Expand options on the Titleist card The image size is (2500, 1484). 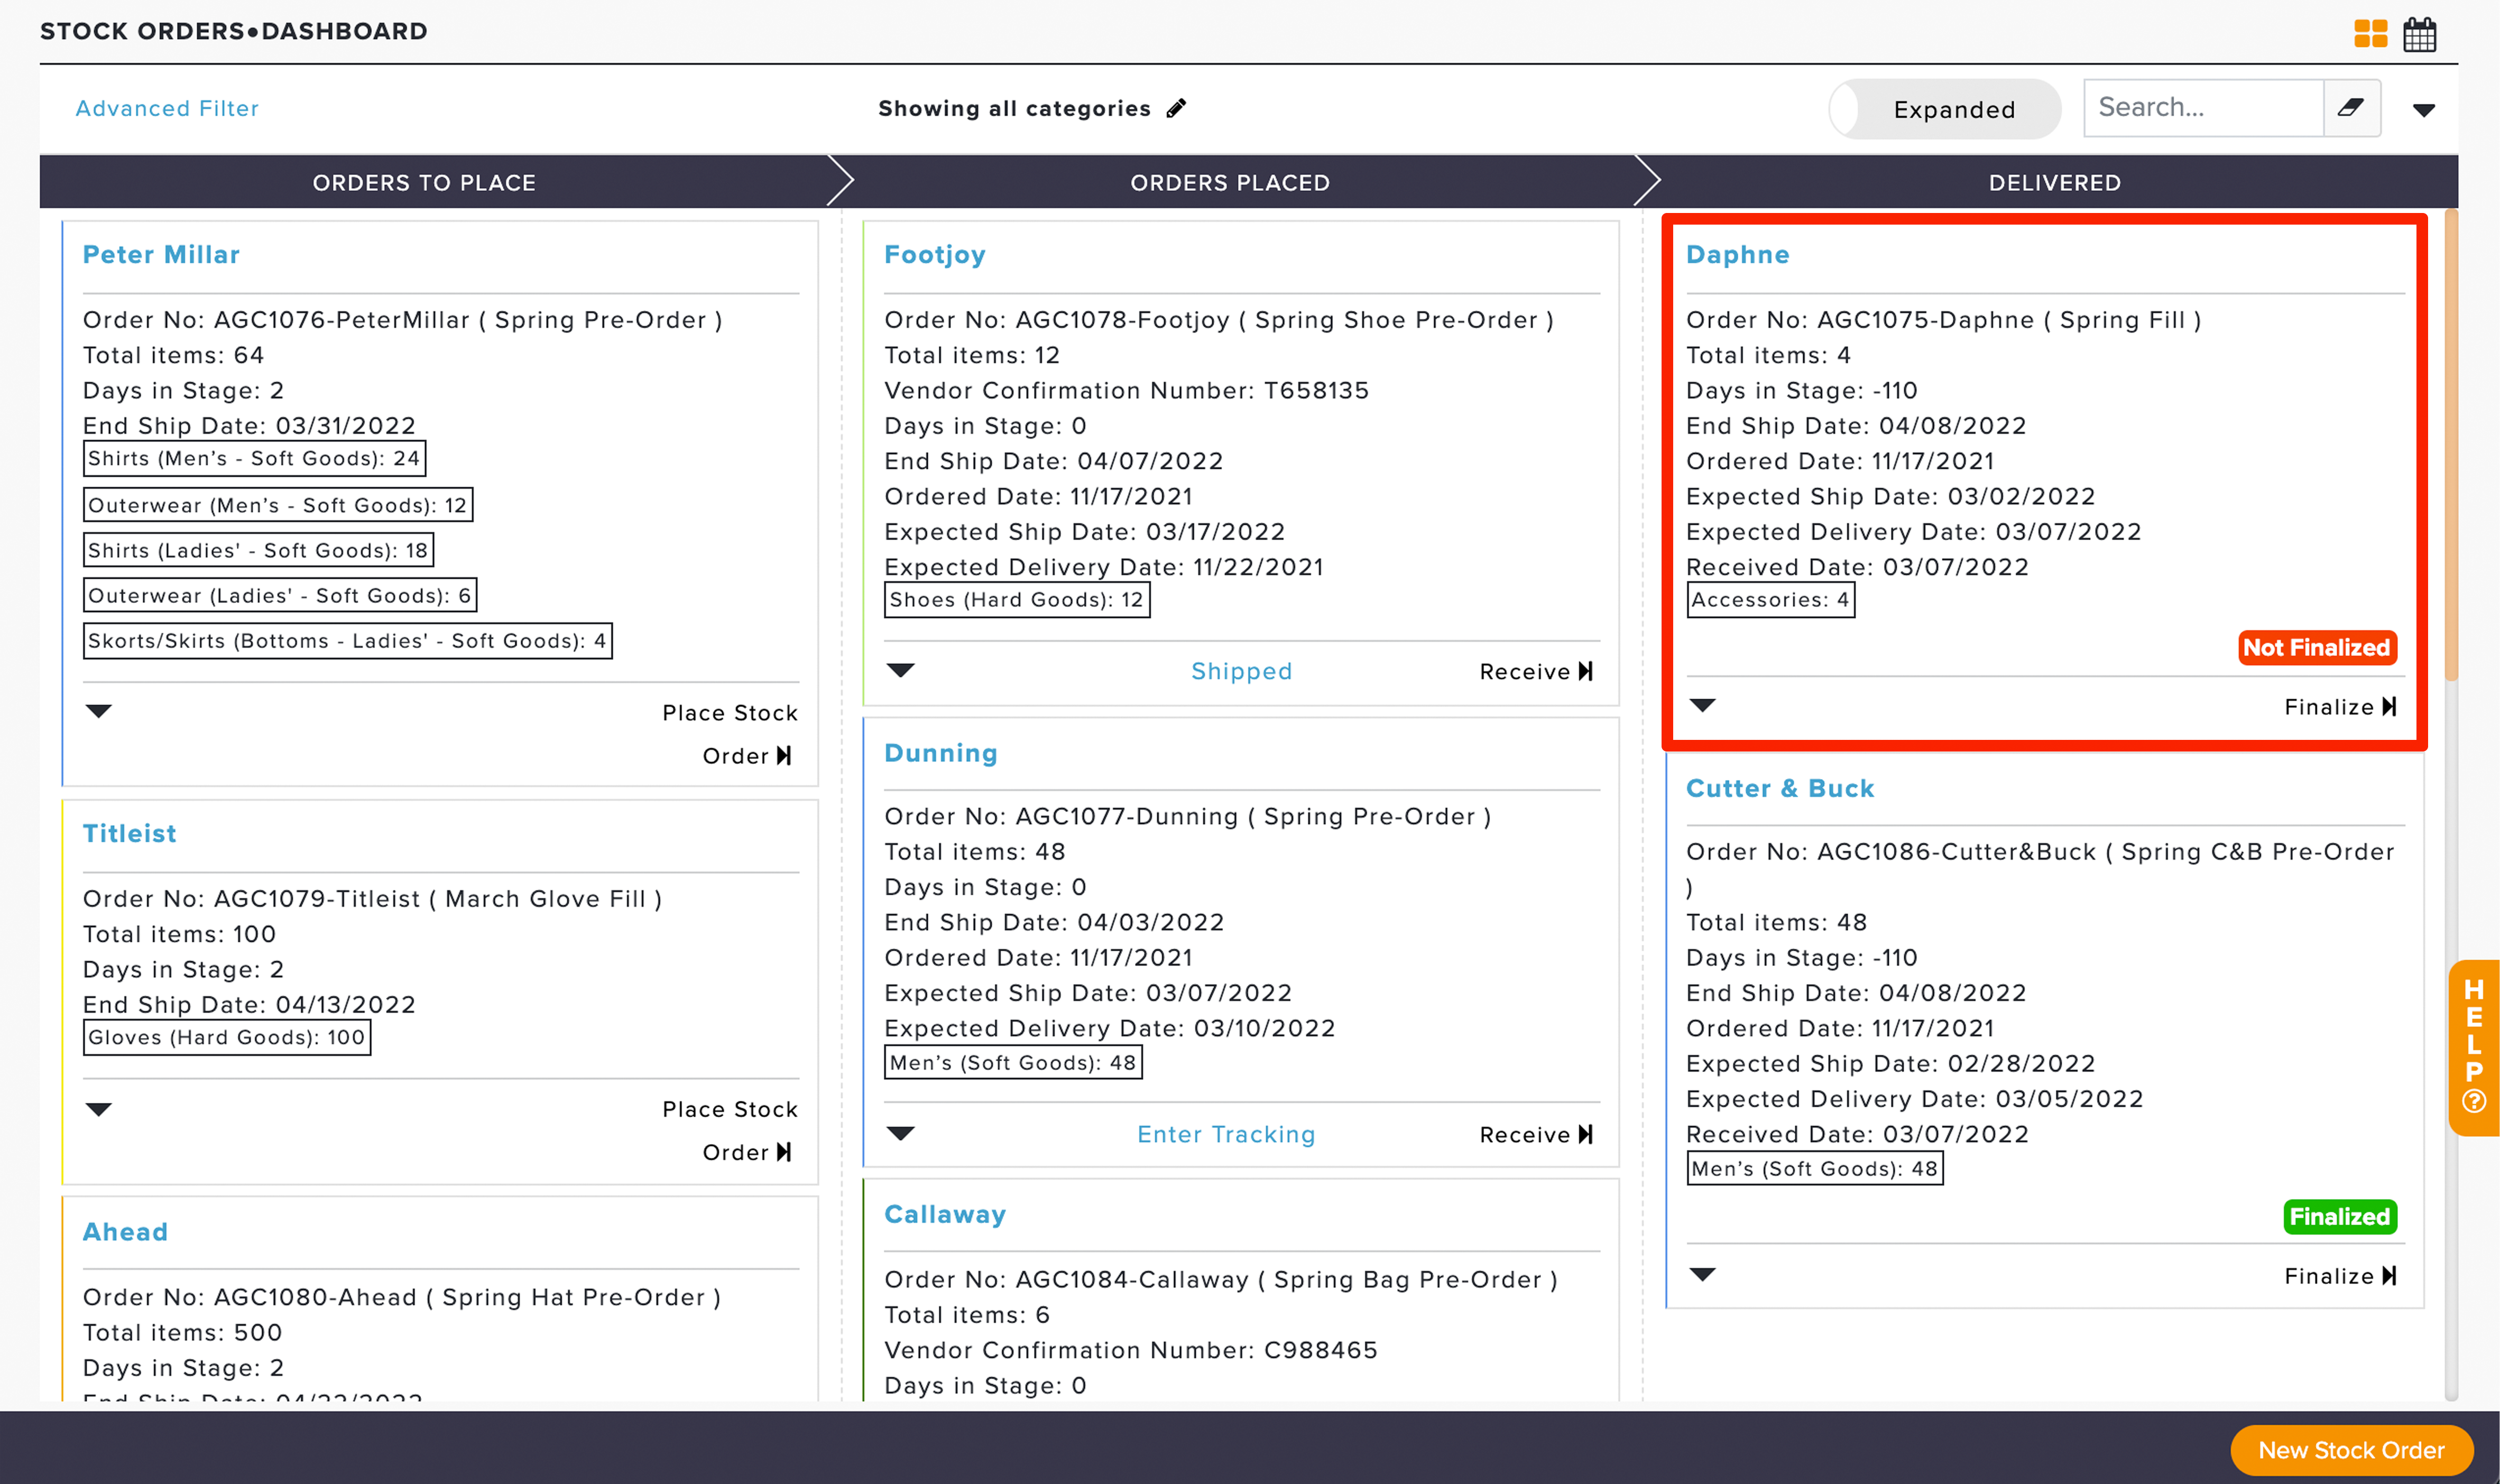coord(99,1109)
